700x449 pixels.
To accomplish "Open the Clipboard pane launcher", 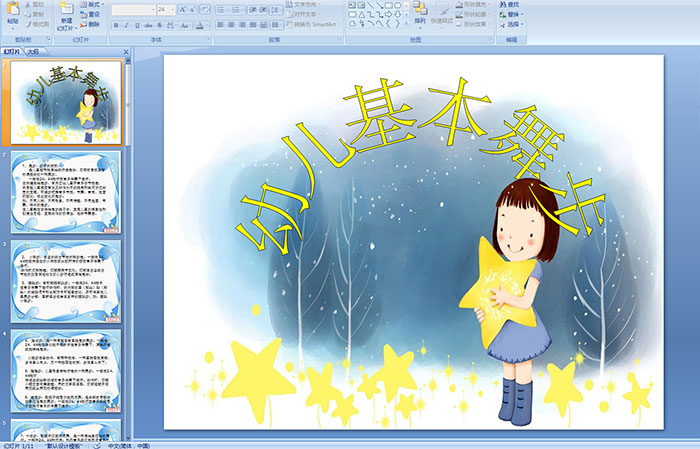I will [48, 40].
